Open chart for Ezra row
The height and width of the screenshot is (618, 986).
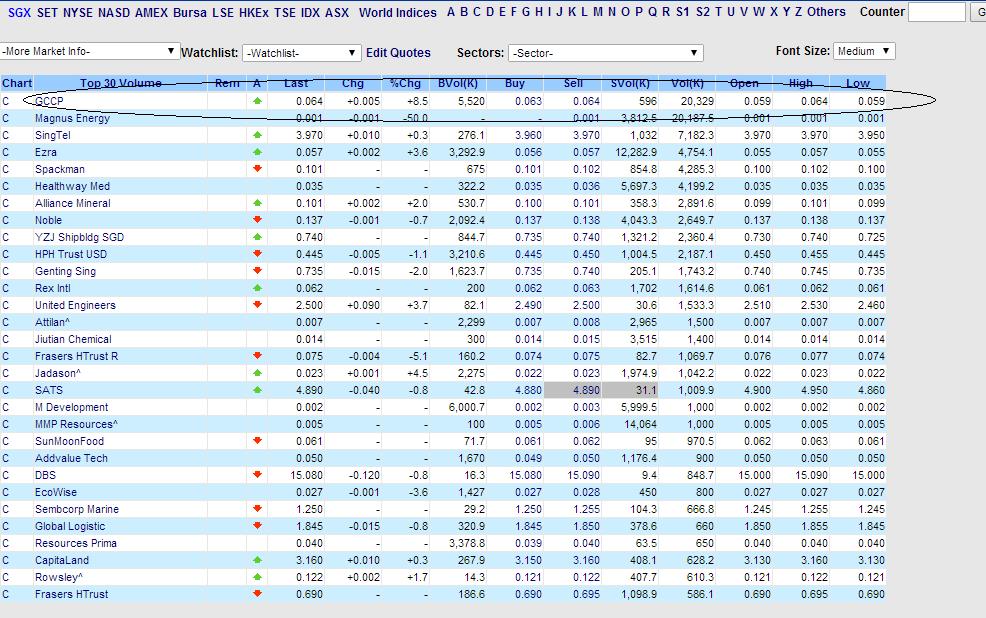point(6,152)
